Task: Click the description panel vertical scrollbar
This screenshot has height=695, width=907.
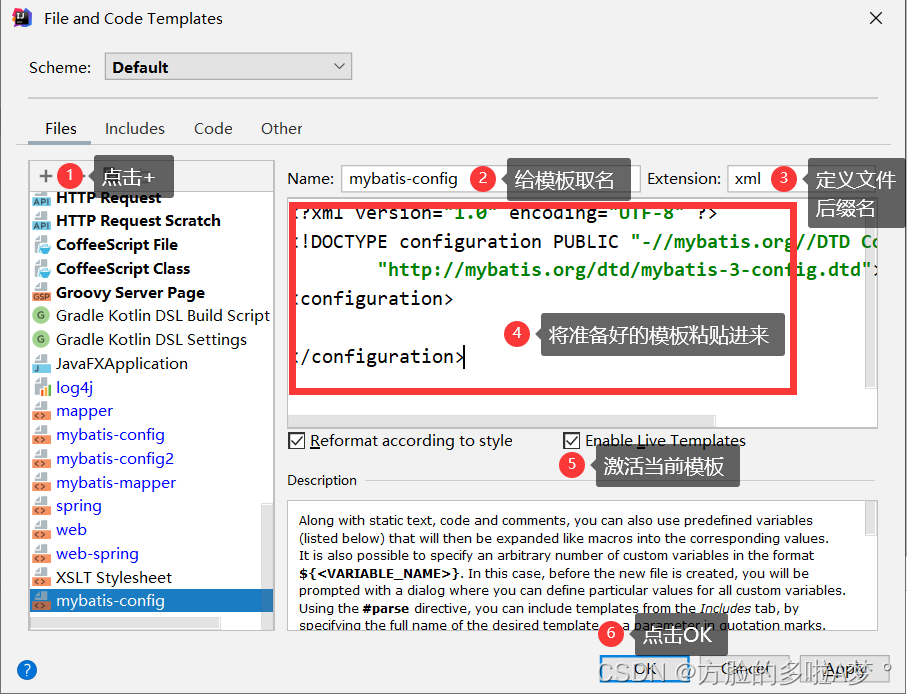Action: click(x=871, y=519)
